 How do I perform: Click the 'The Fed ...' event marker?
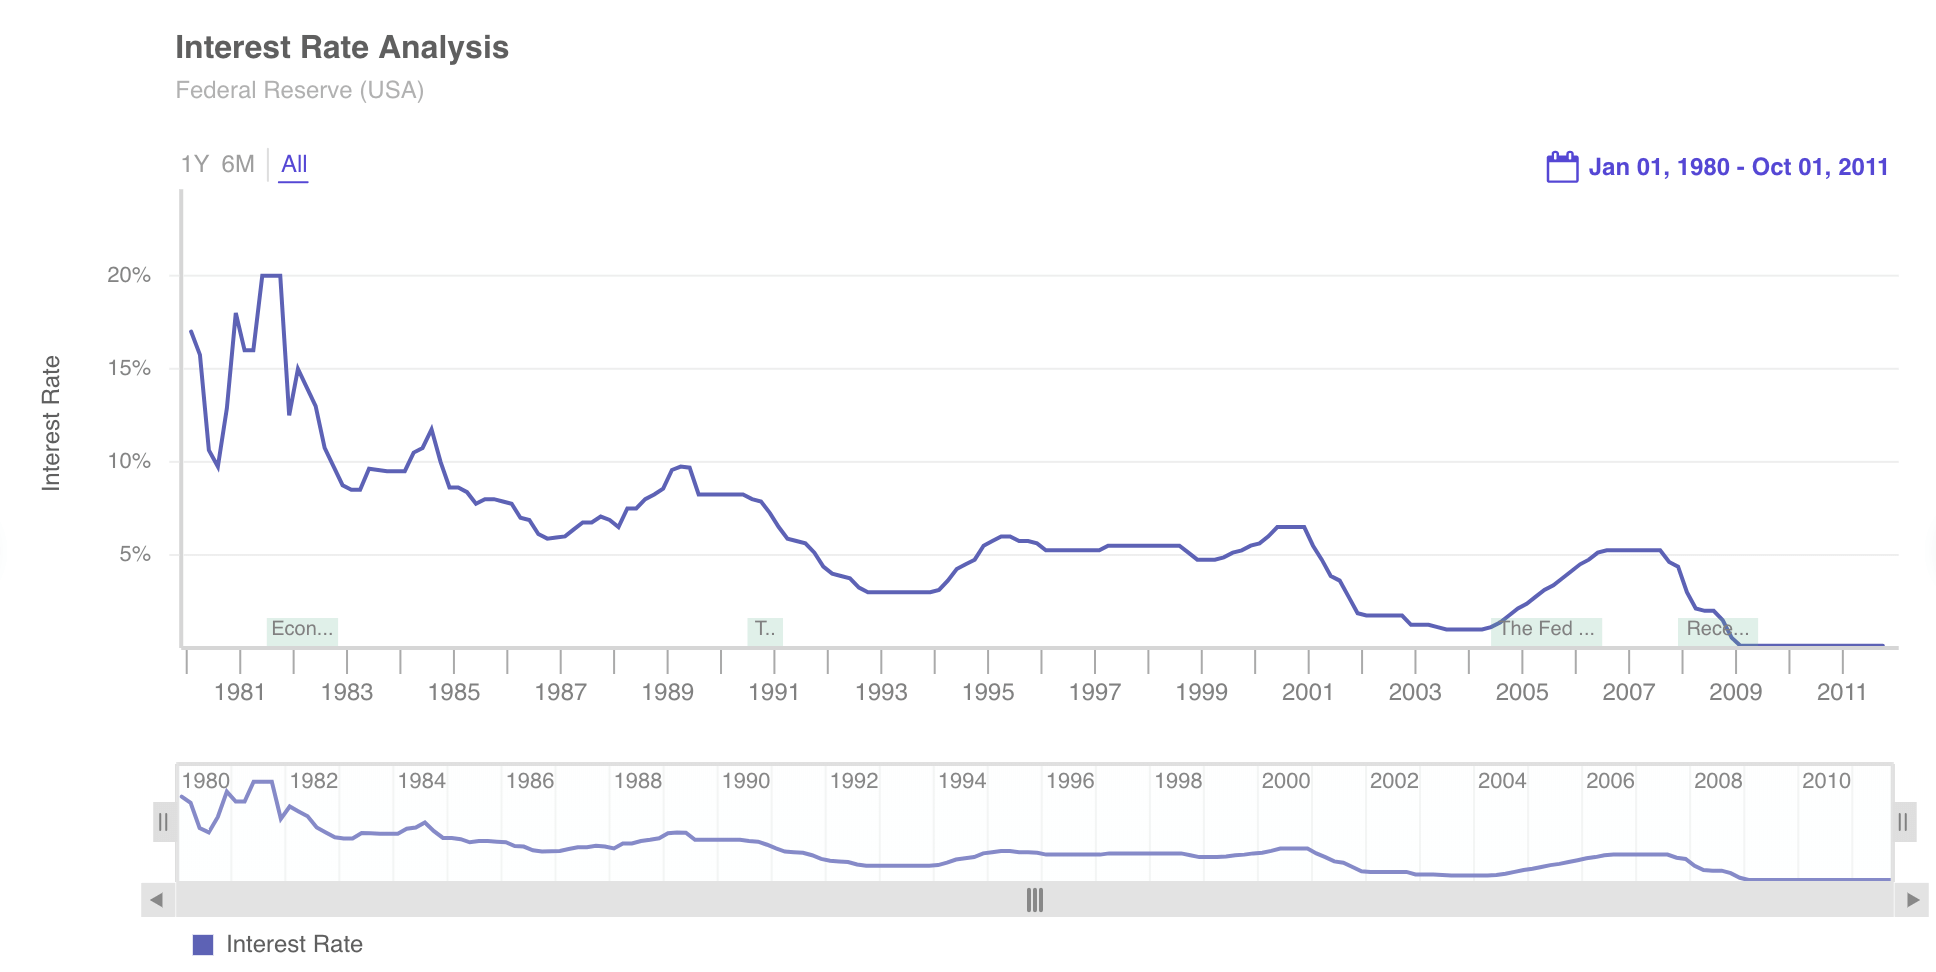1546,630
